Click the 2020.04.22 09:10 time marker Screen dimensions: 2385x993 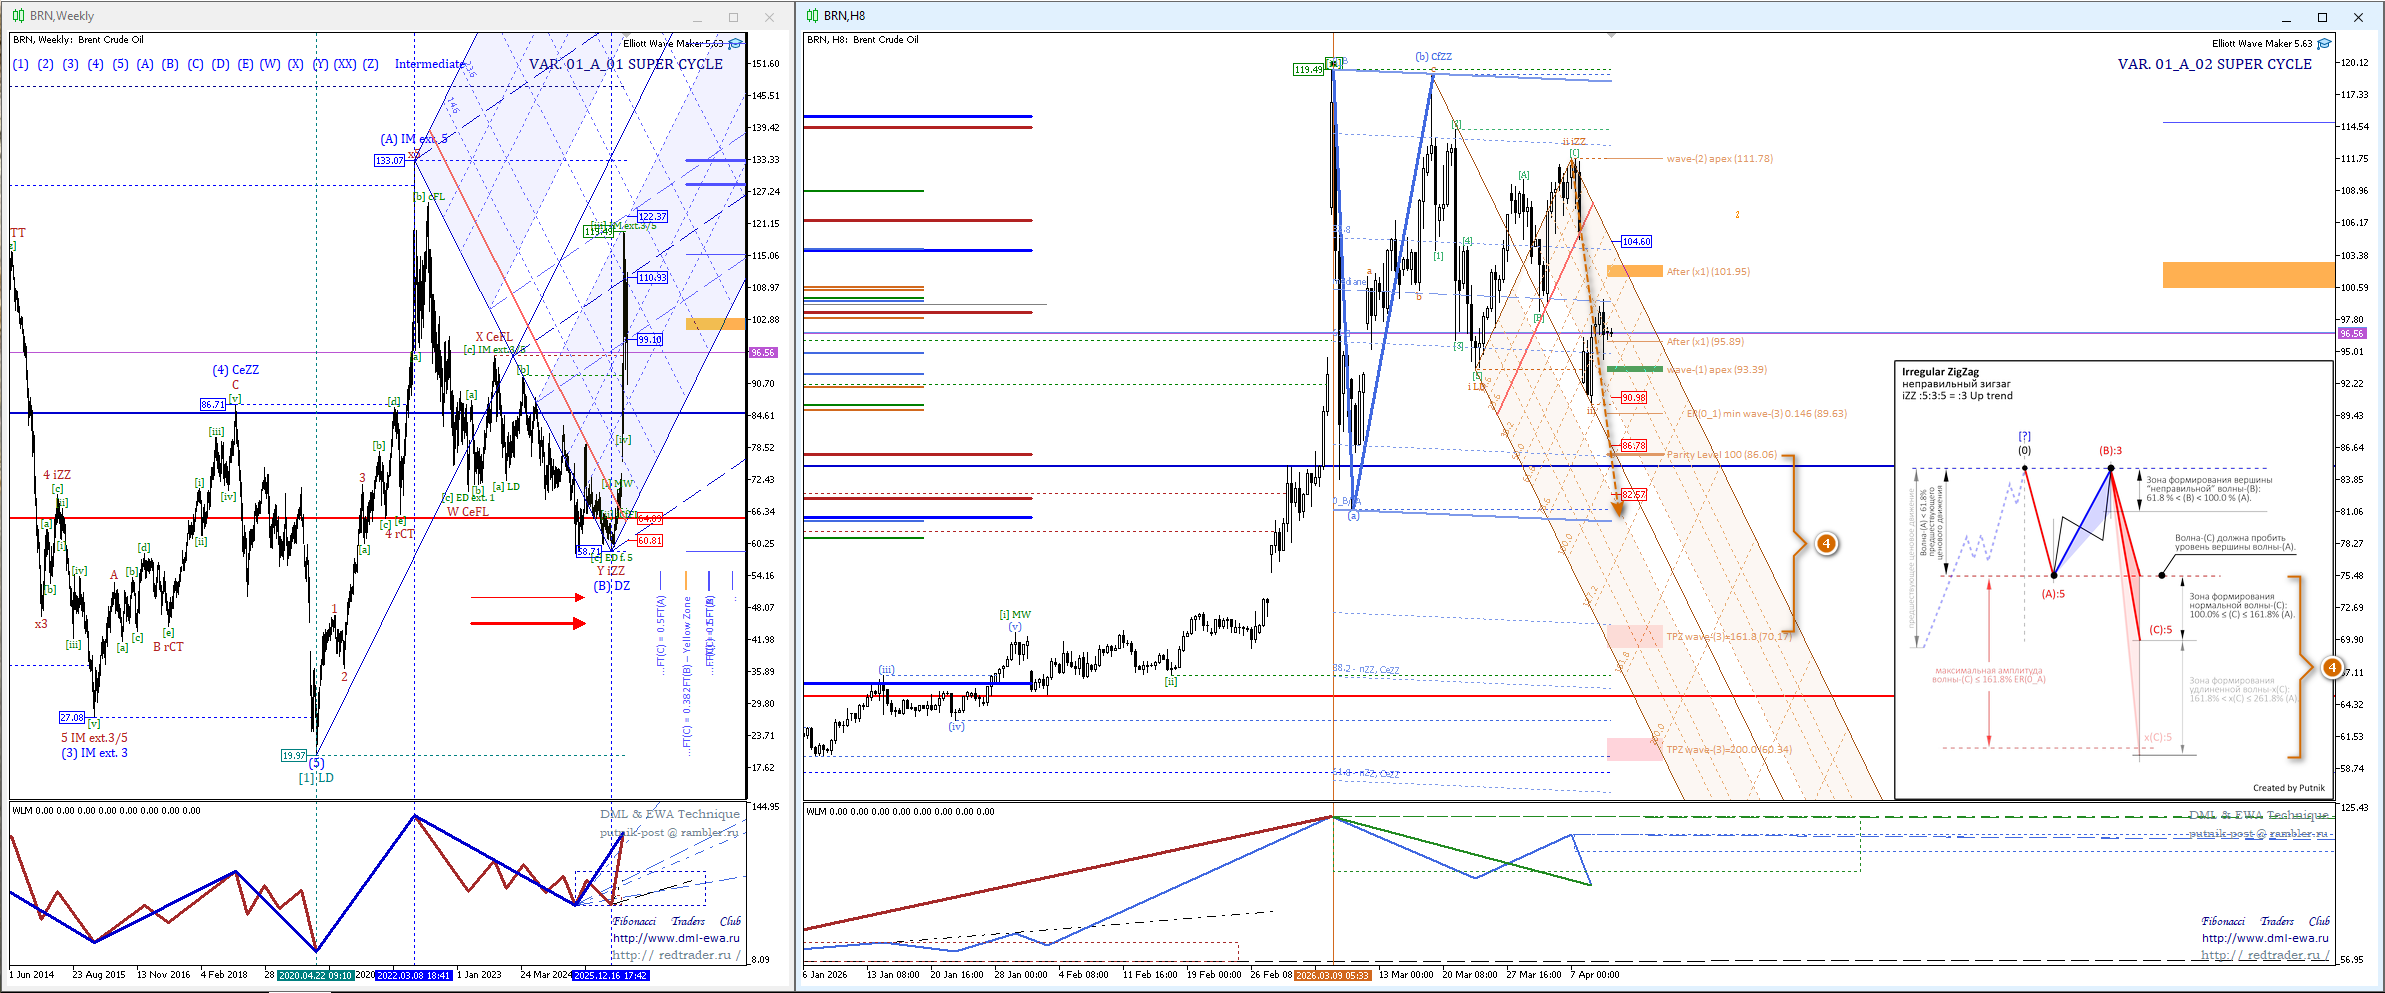pos(315,975)
